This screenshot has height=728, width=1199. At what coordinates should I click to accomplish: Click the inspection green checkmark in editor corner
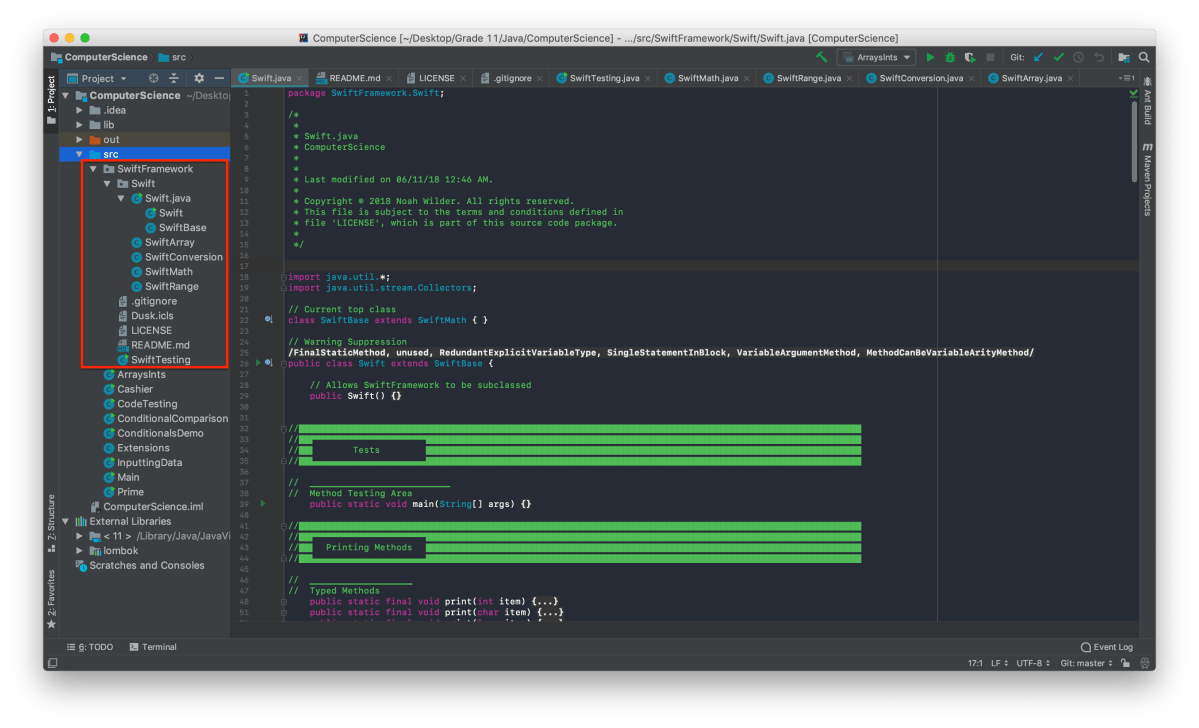coord(1133,93)
